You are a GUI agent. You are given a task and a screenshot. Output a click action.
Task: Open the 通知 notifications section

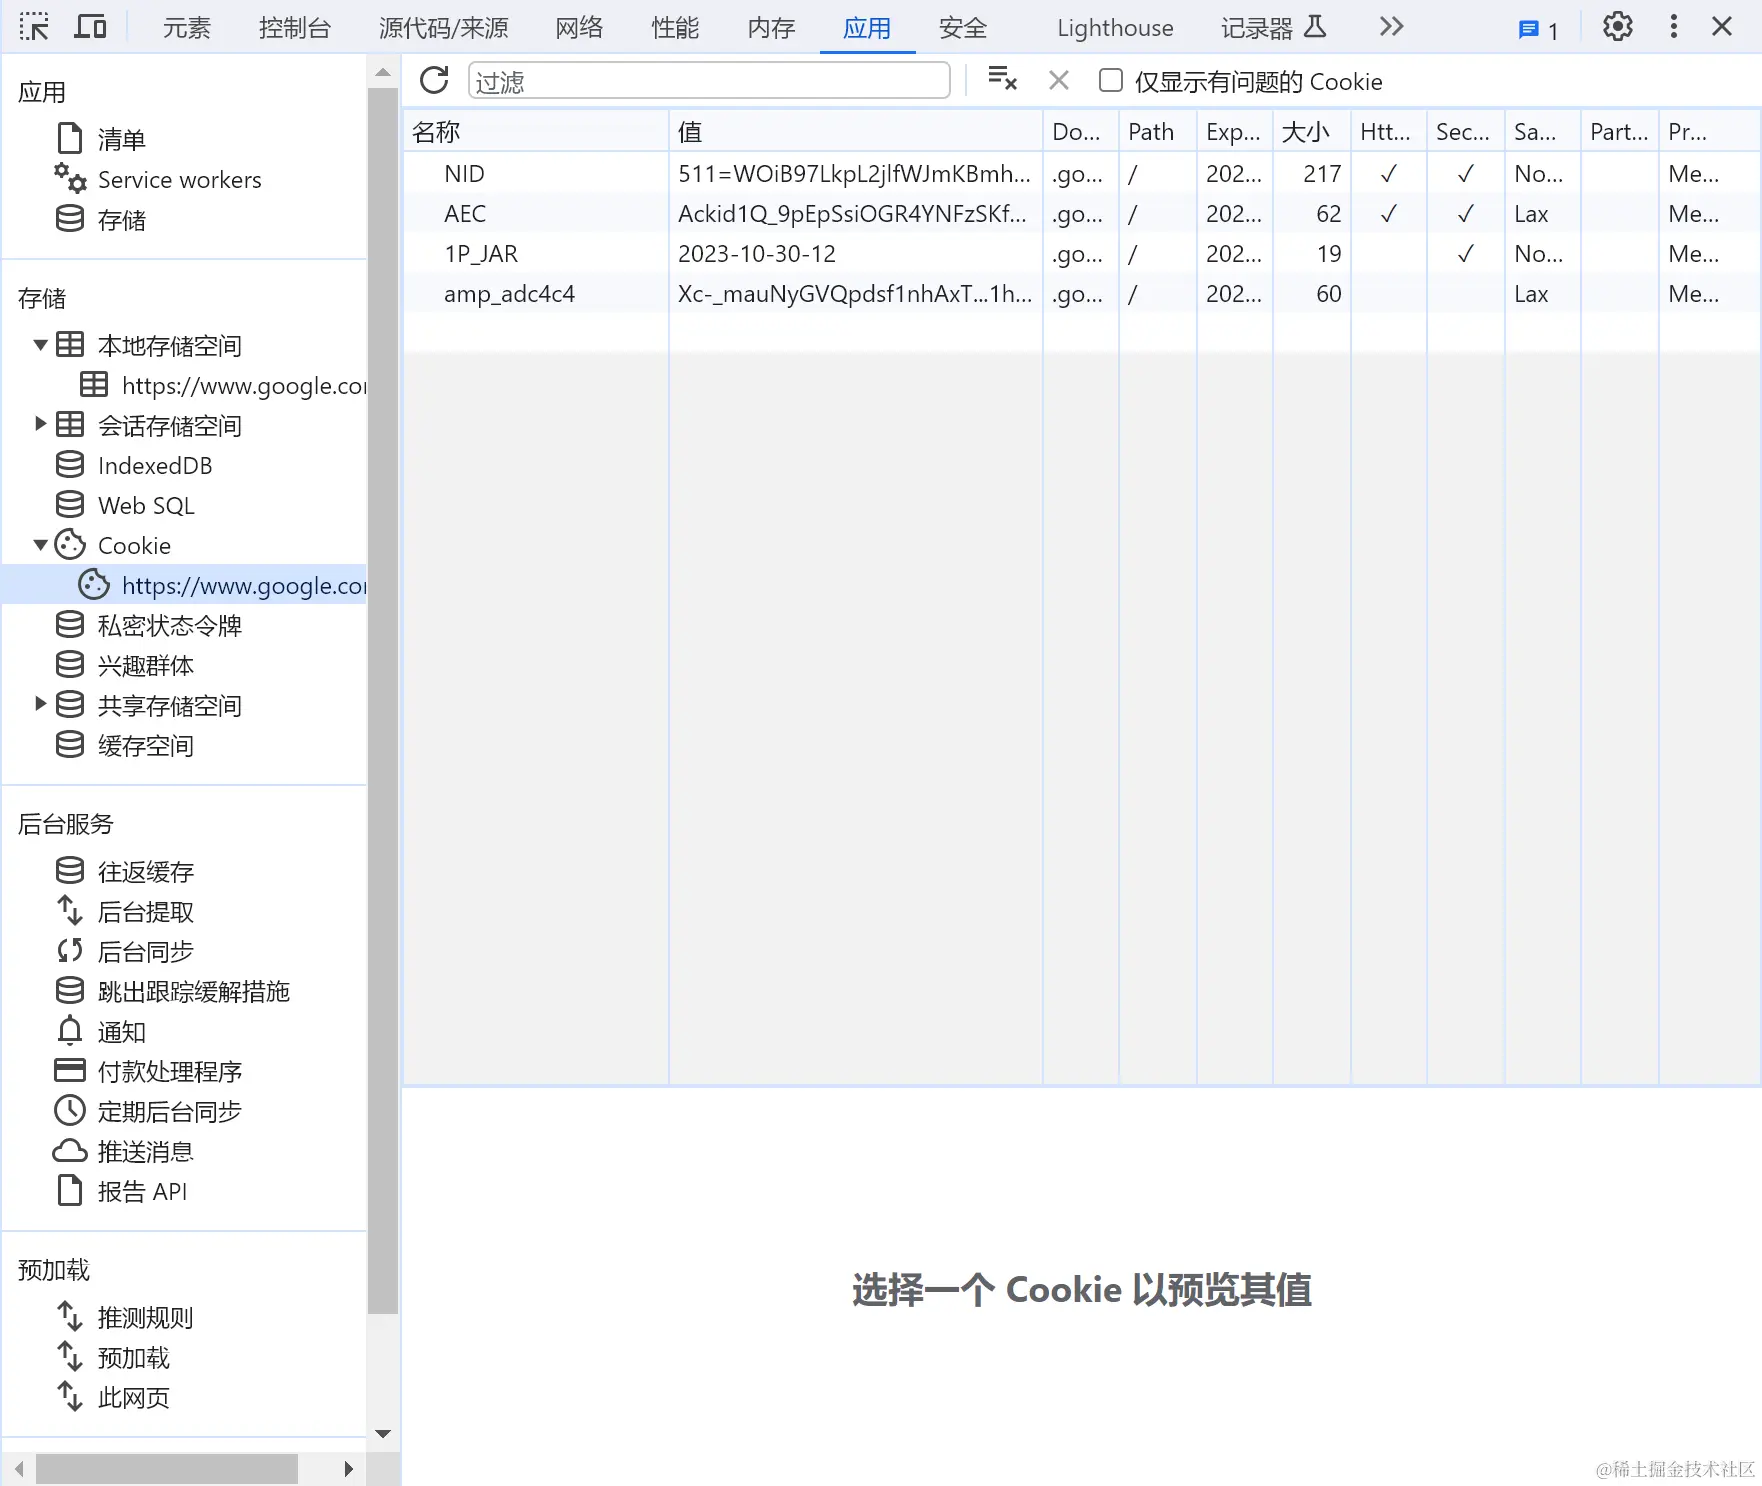[121, 1032]
